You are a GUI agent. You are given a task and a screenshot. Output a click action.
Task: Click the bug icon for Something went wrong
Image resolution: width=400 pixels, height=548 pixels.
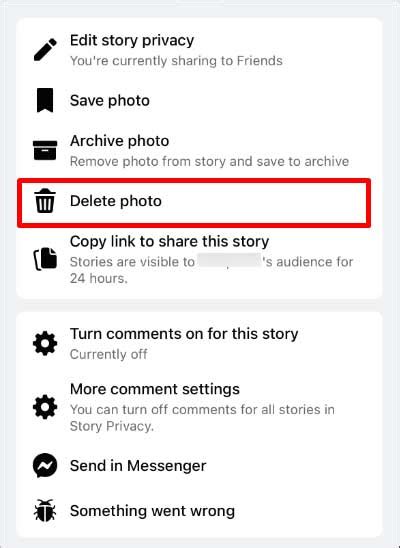pyautogui.click(x=45, y=511)
